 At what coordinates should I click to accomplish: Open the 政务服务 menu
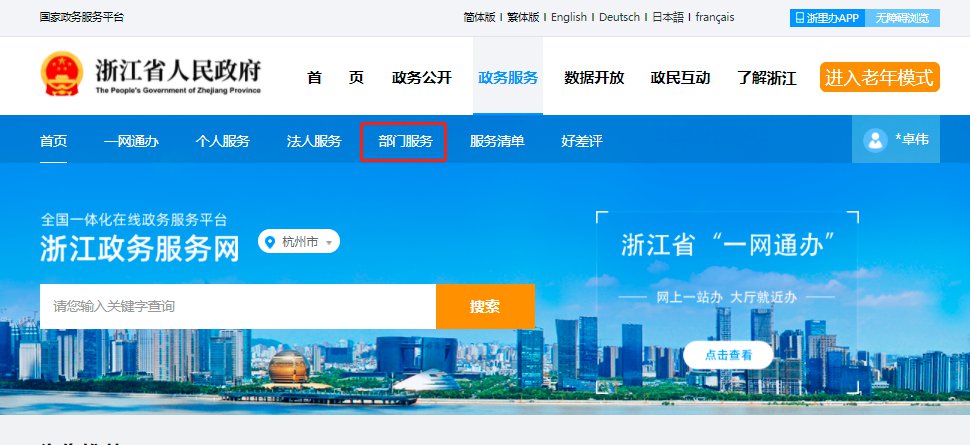[x=508, y=78]
